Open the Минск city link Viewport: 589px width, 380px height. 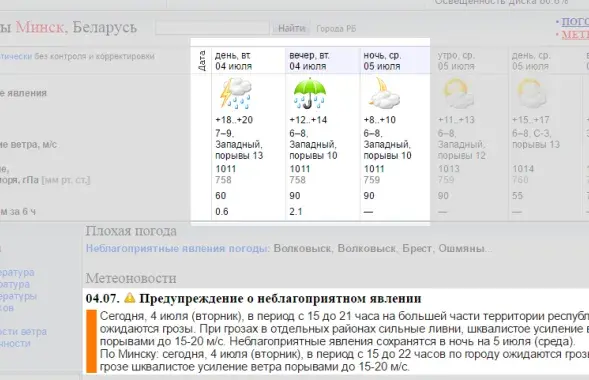coord(39,27)
